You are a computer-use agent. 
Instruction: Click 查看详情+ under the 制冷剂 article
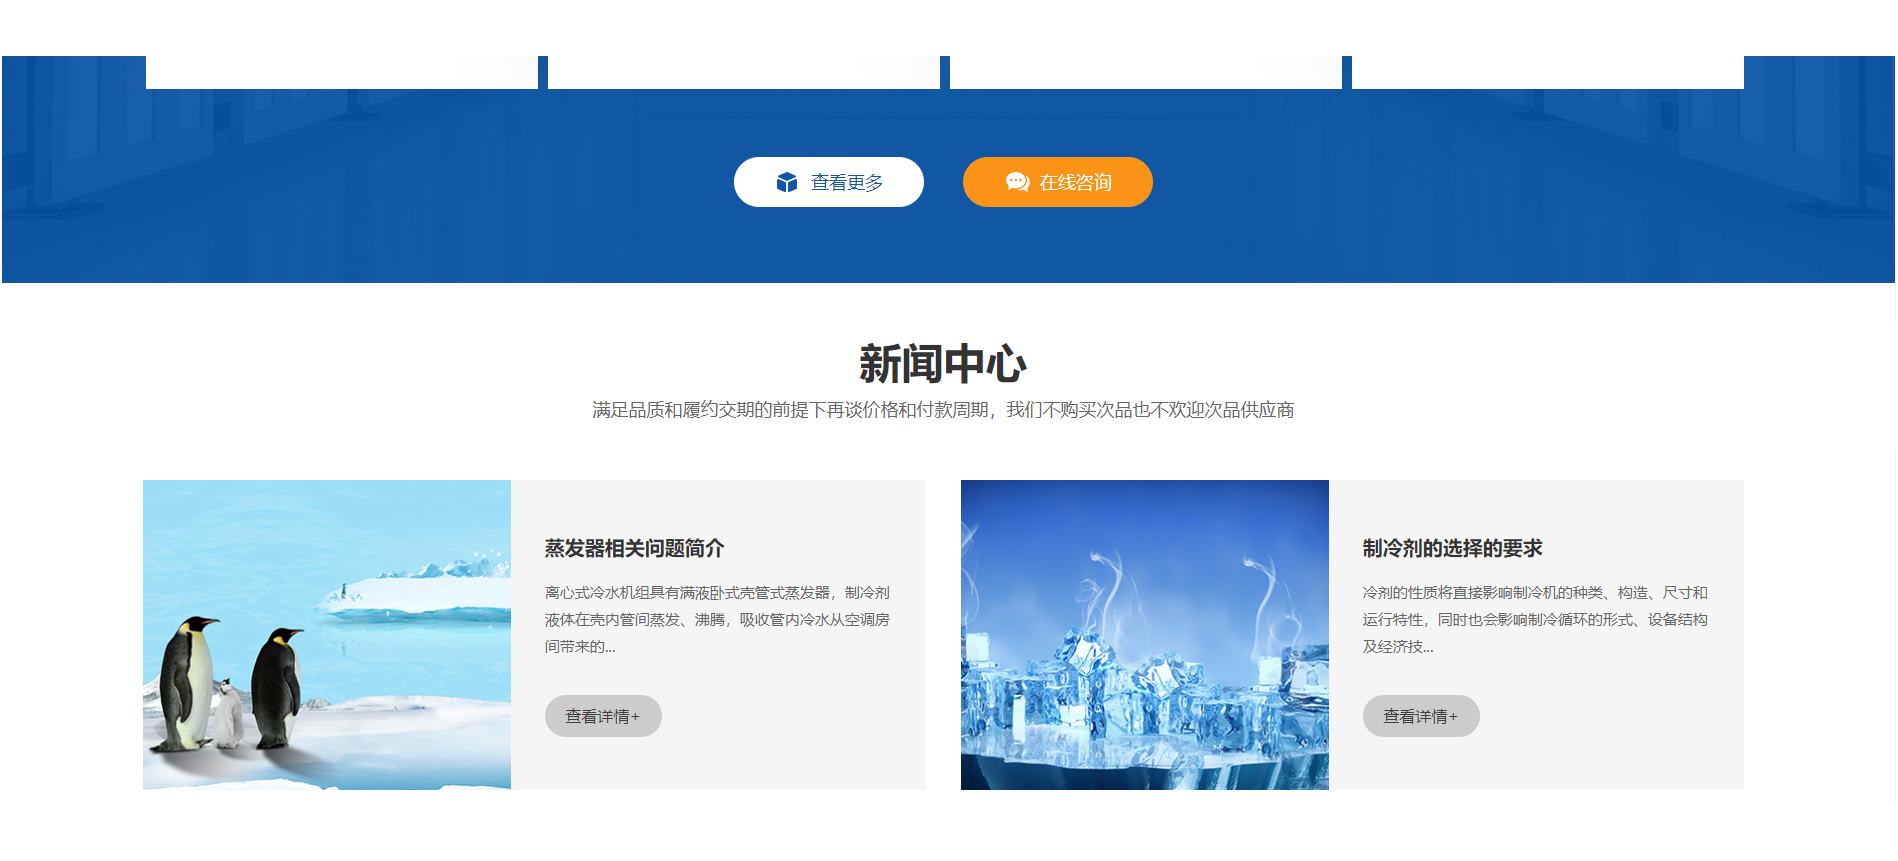(x=1420, y=716)
